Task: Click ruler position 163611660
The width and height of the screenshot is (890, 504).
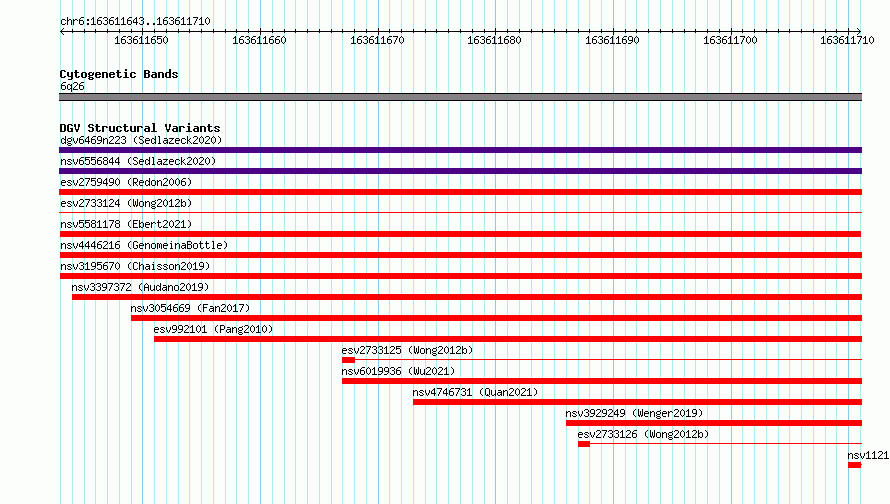Action: (x=259, y=40)
